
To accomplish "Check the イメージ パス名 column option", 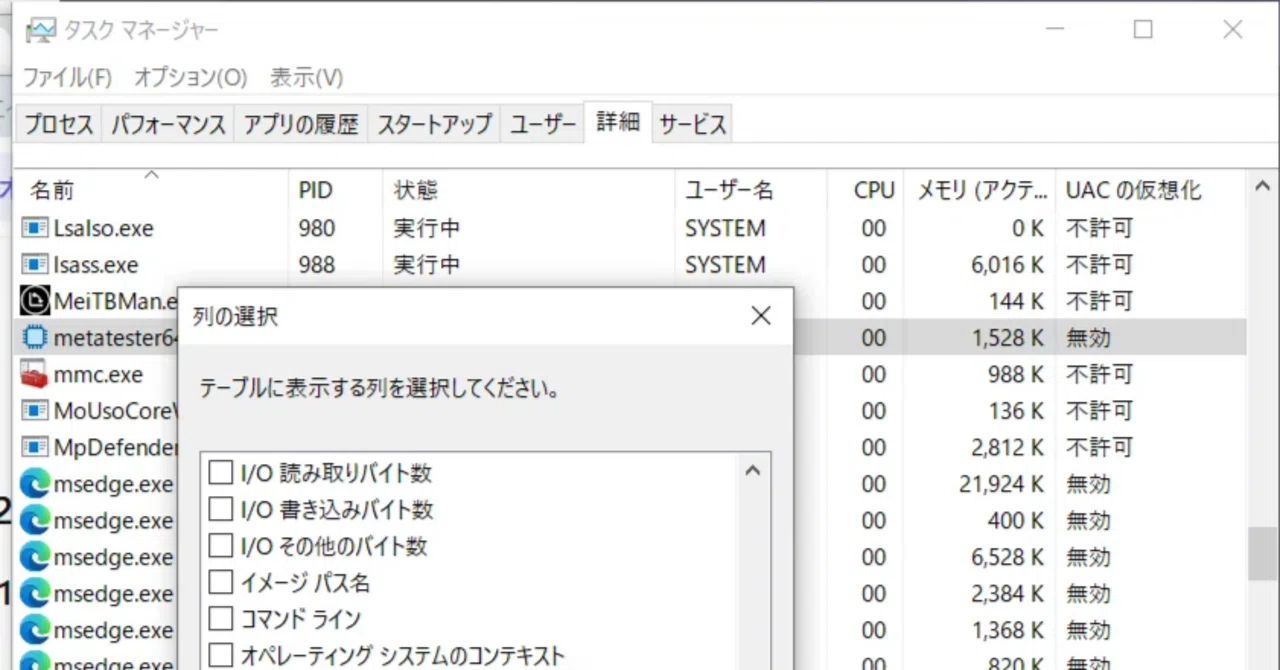I will pyautogui.click(x=220, y=582).
